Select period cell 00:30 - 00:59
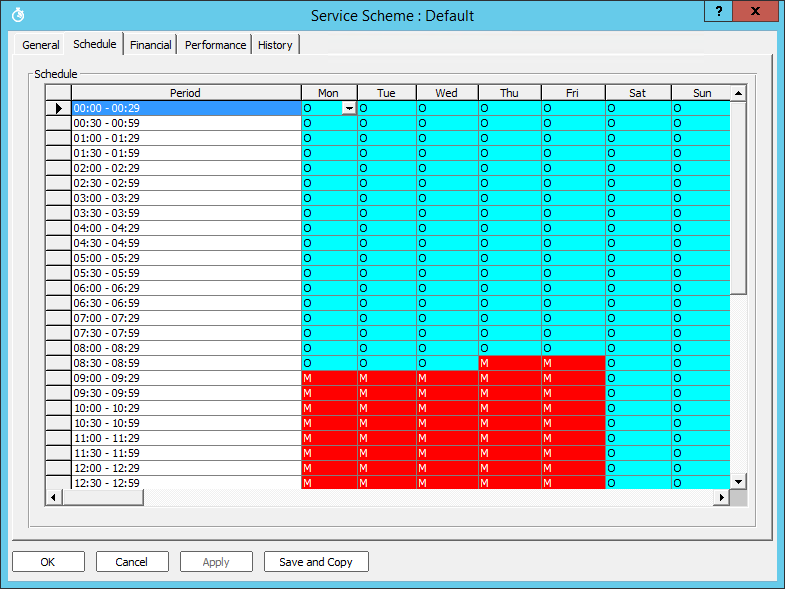This screenshot has height=589, width=785. pyautogui.click(x=186, y=123)
